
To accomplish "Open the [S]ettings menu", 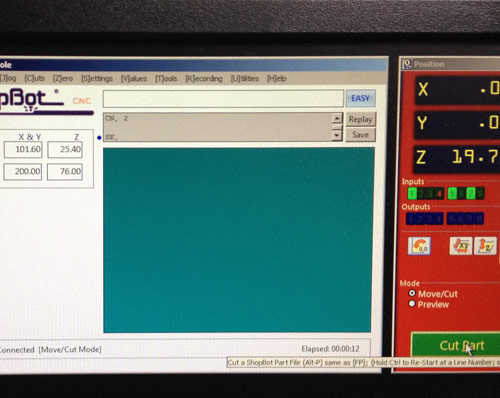I will click(x=97, y=78).
